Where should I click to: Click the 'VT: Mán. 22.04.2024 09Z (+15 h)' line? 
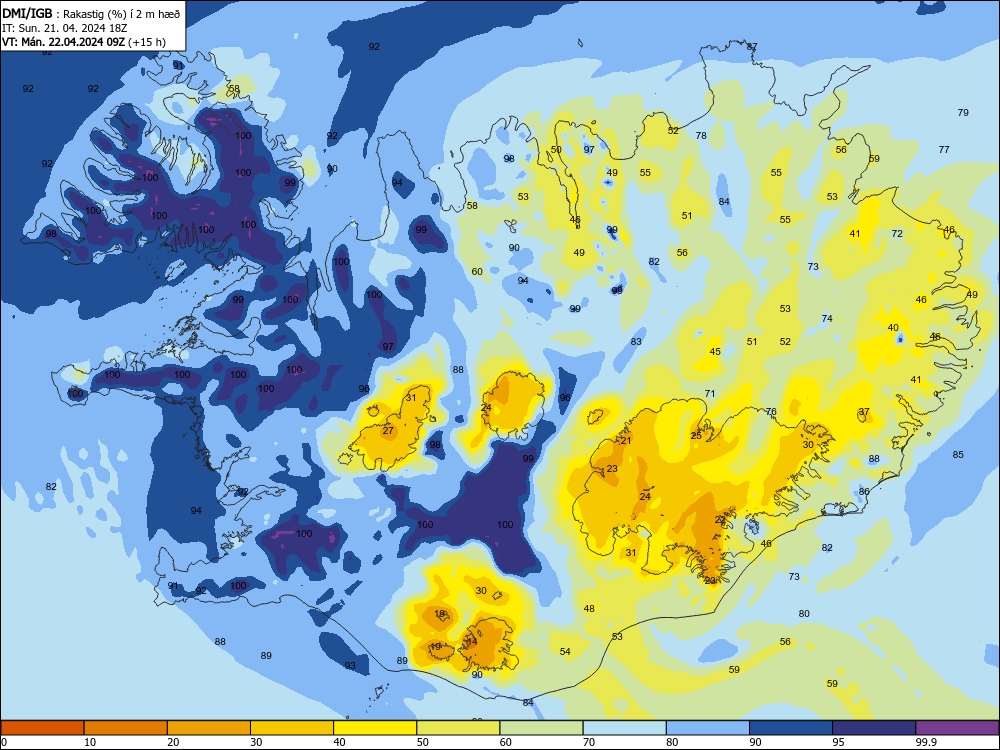(84, 42)
